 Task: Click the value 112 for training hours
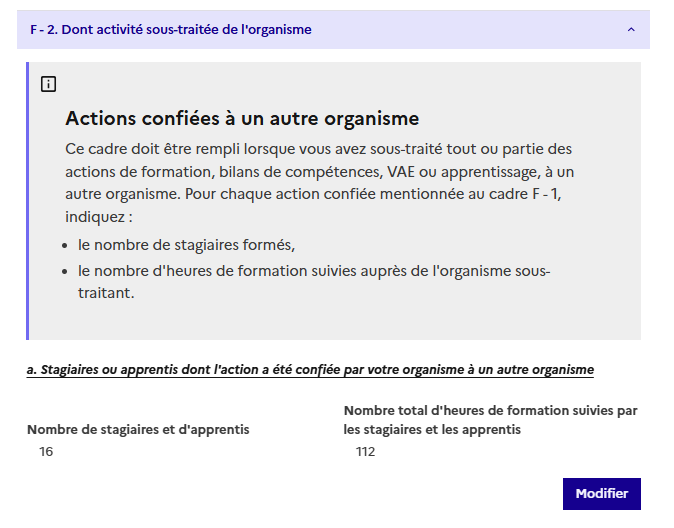coord(365,452)
